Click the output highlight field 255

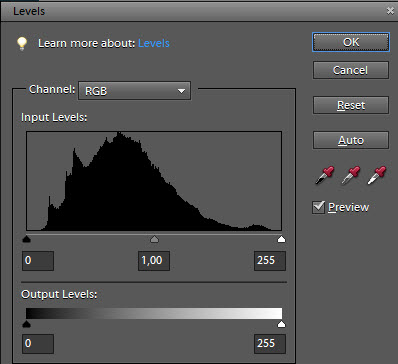click(x=270, y=344)
